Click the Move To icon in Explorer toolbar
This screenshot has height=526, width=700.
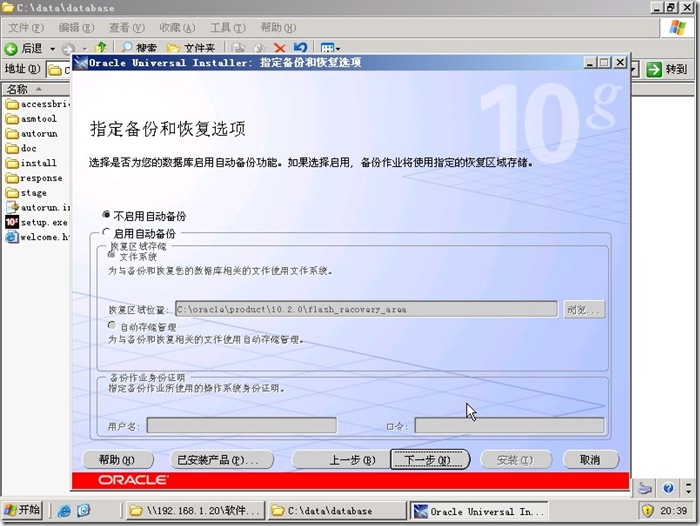(239, 48)
